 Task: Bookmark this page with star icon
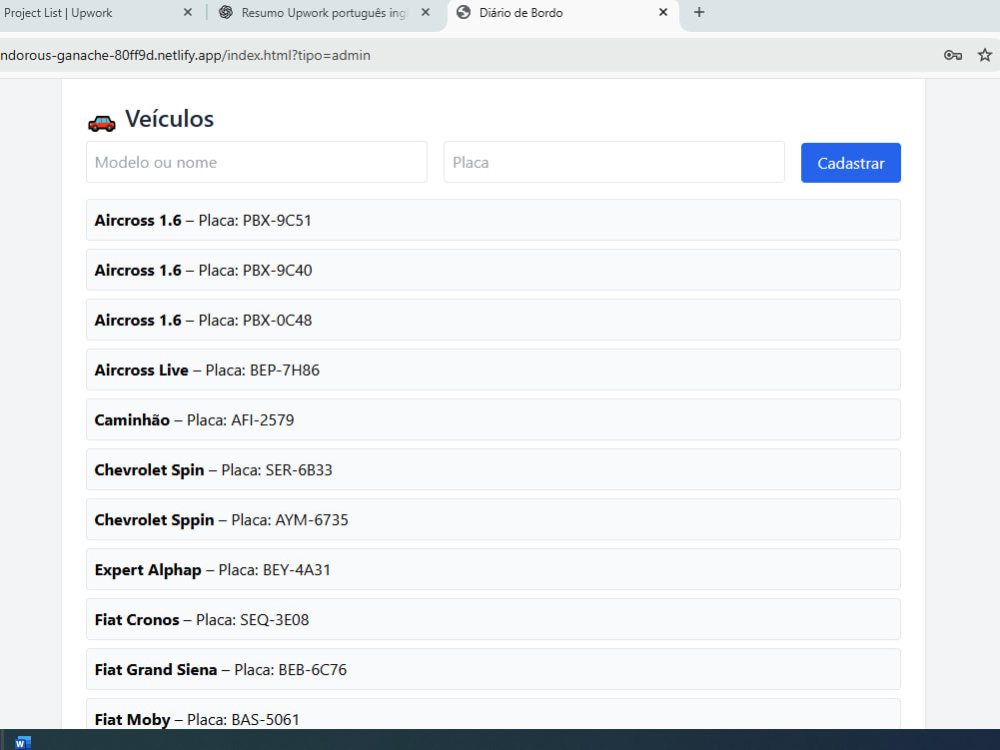pyautogui.click(x=985, y=55)
